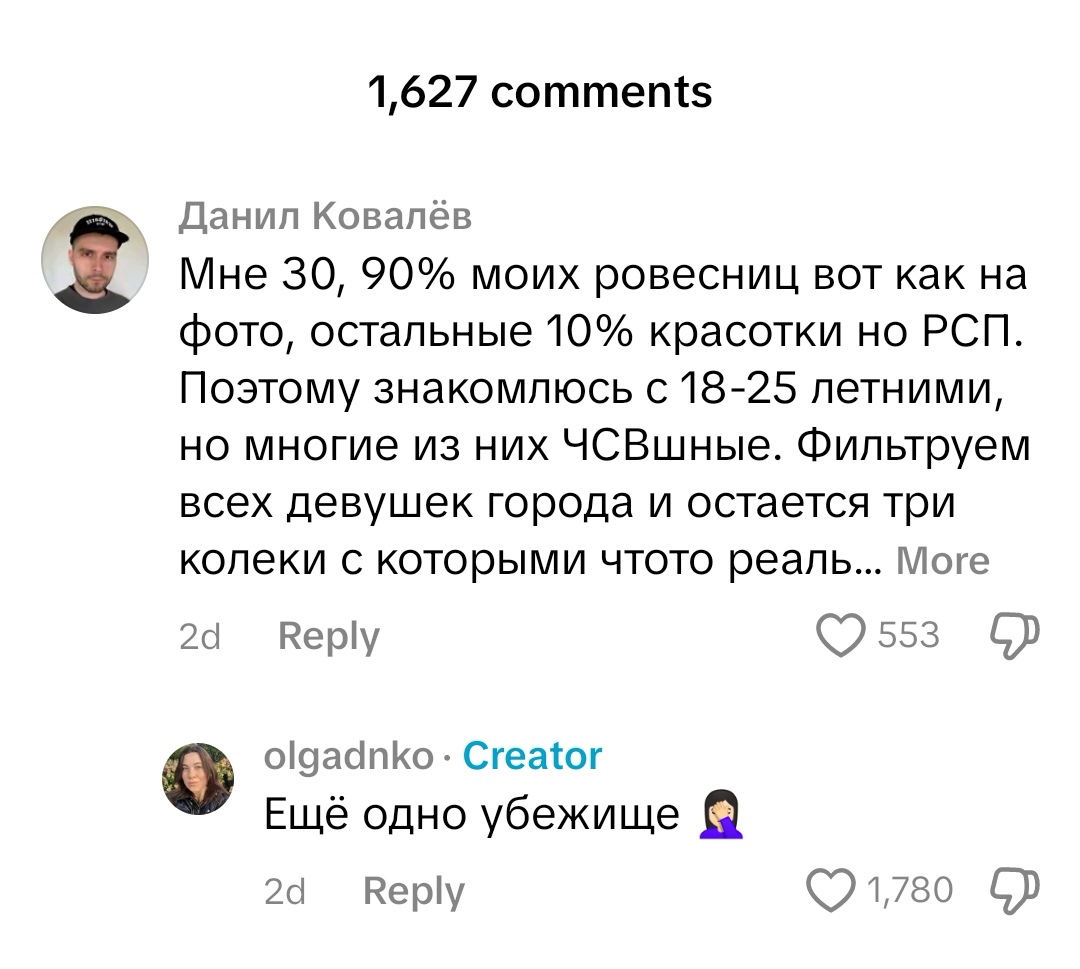The image size is (1080, 969).
Task: Open olgadnko's profile avatar
Action: pyautogui.click(x=198, y=779)
